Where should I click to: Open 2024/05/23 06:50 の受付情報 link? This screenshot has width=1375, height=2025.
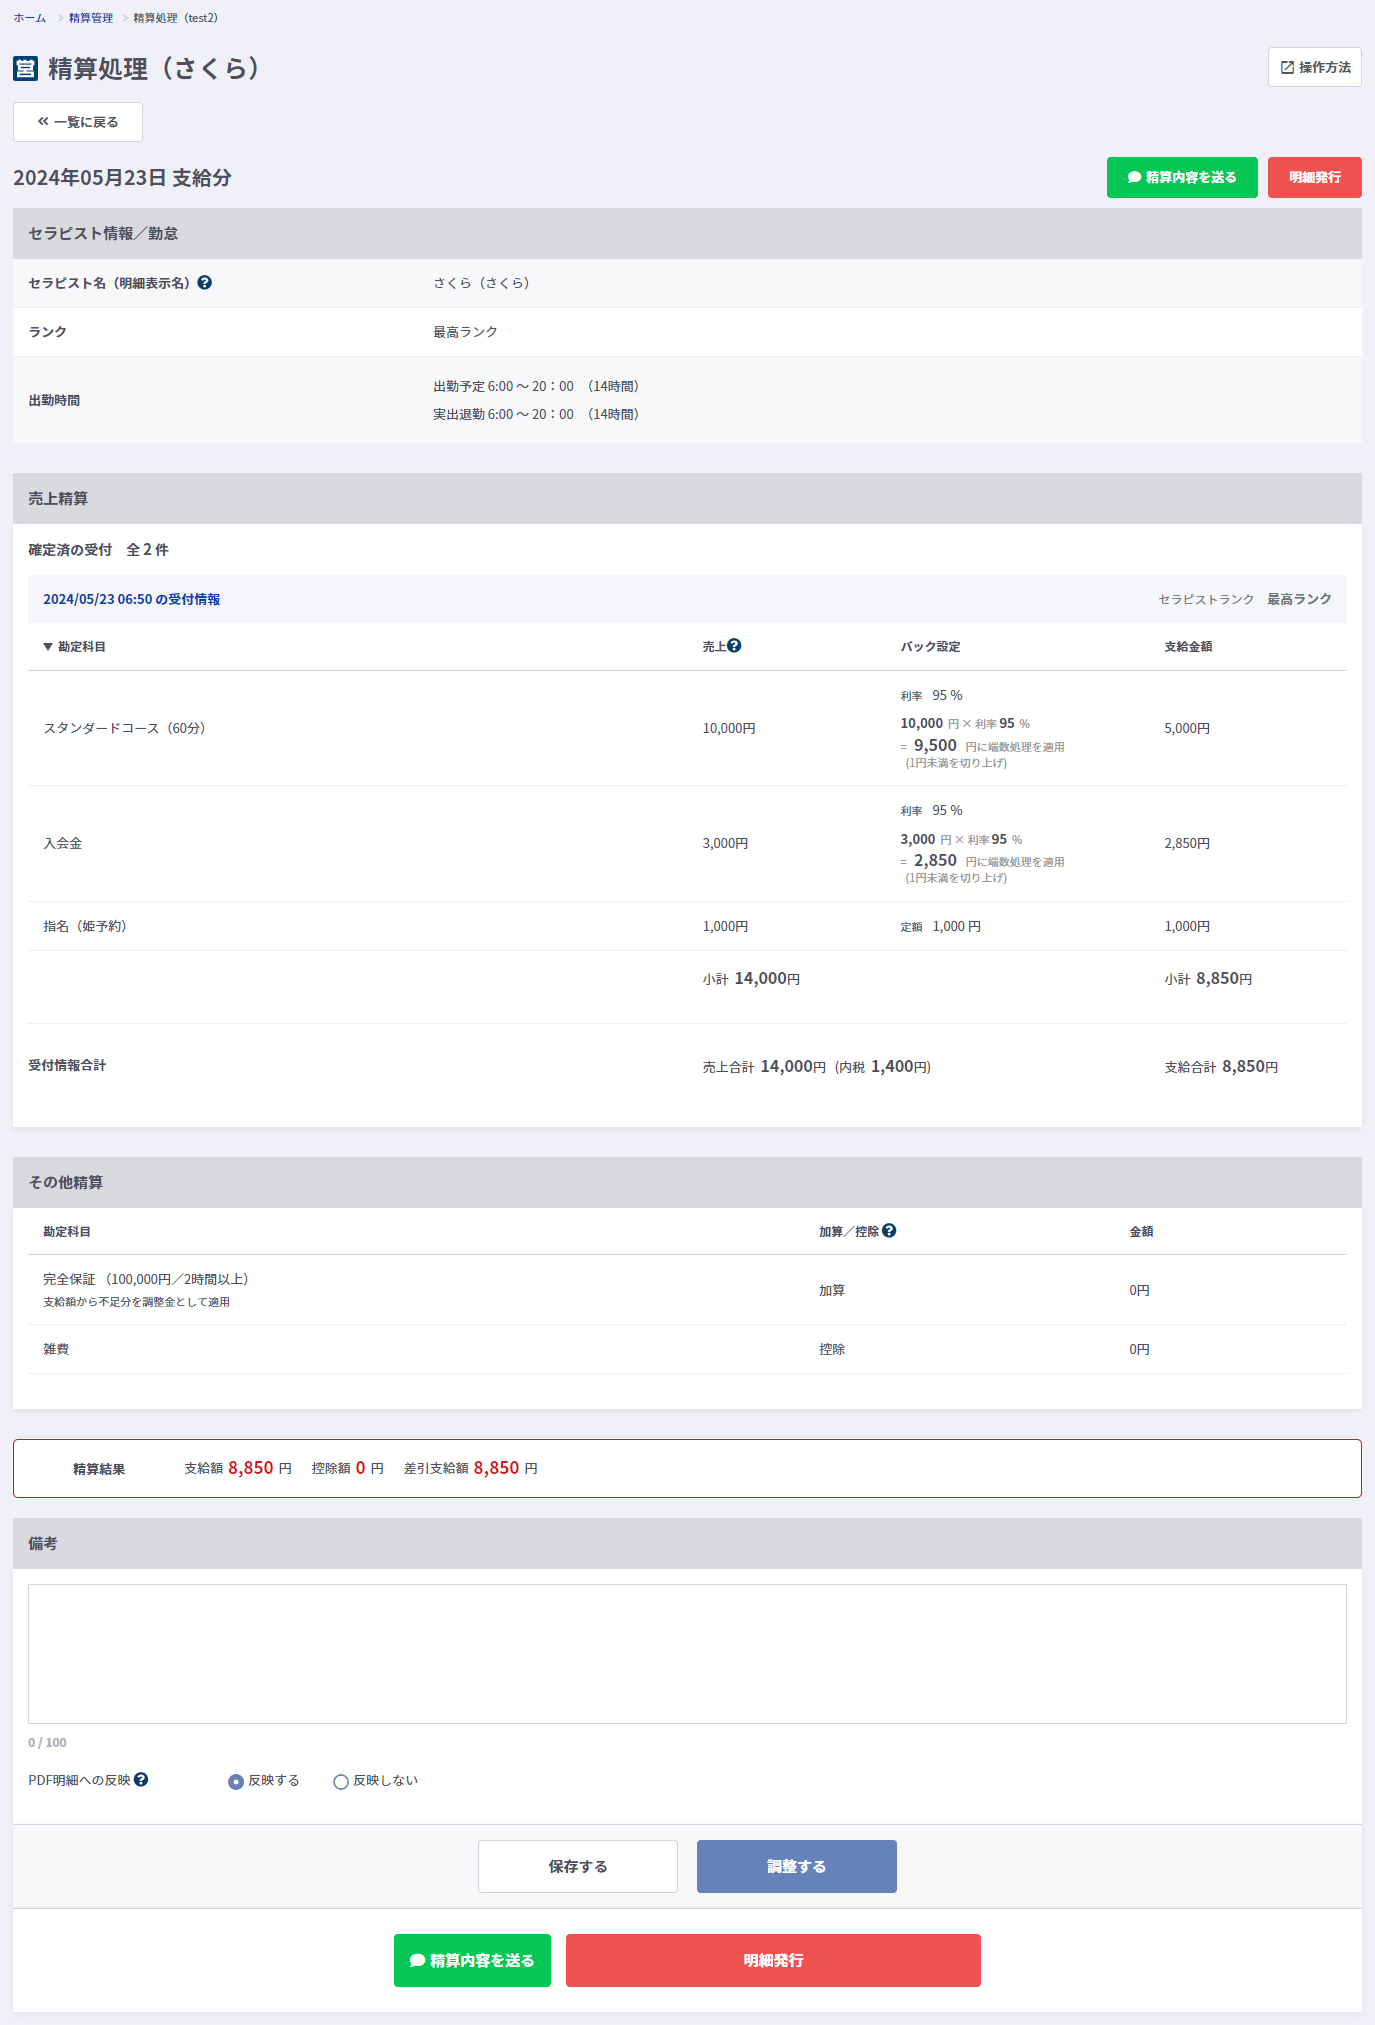(x=131, y=599)
